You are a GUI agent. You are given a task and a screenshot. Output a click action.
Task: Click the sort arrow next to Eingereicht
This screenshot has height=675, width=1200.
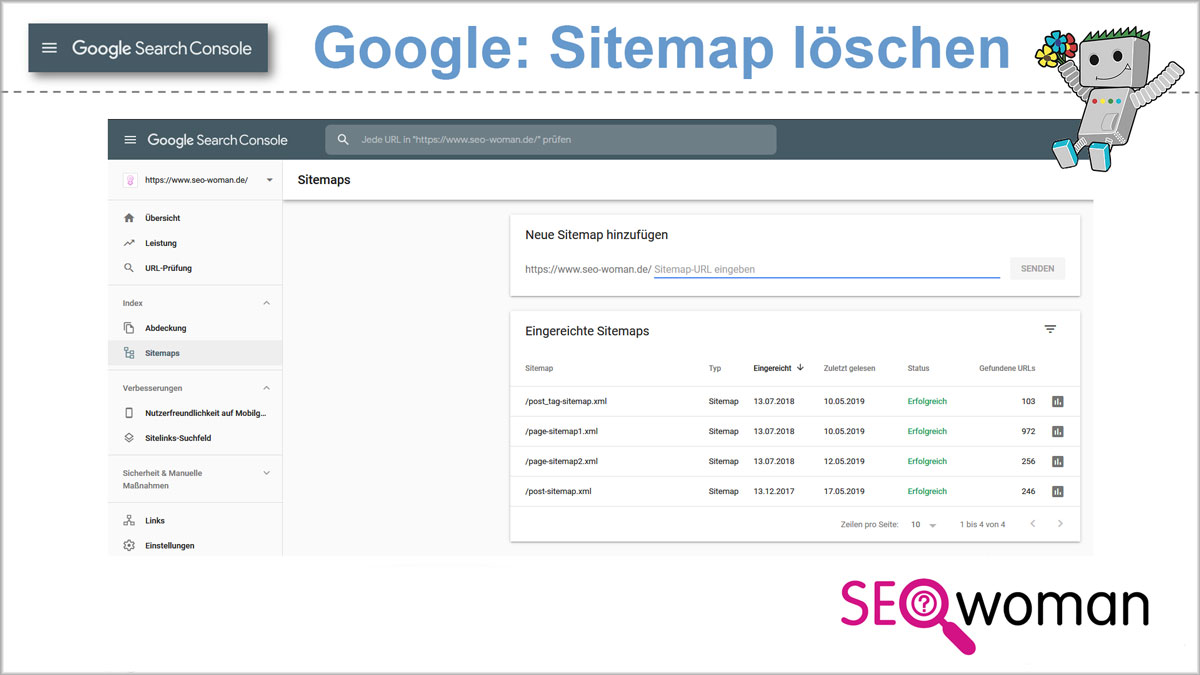801,367
